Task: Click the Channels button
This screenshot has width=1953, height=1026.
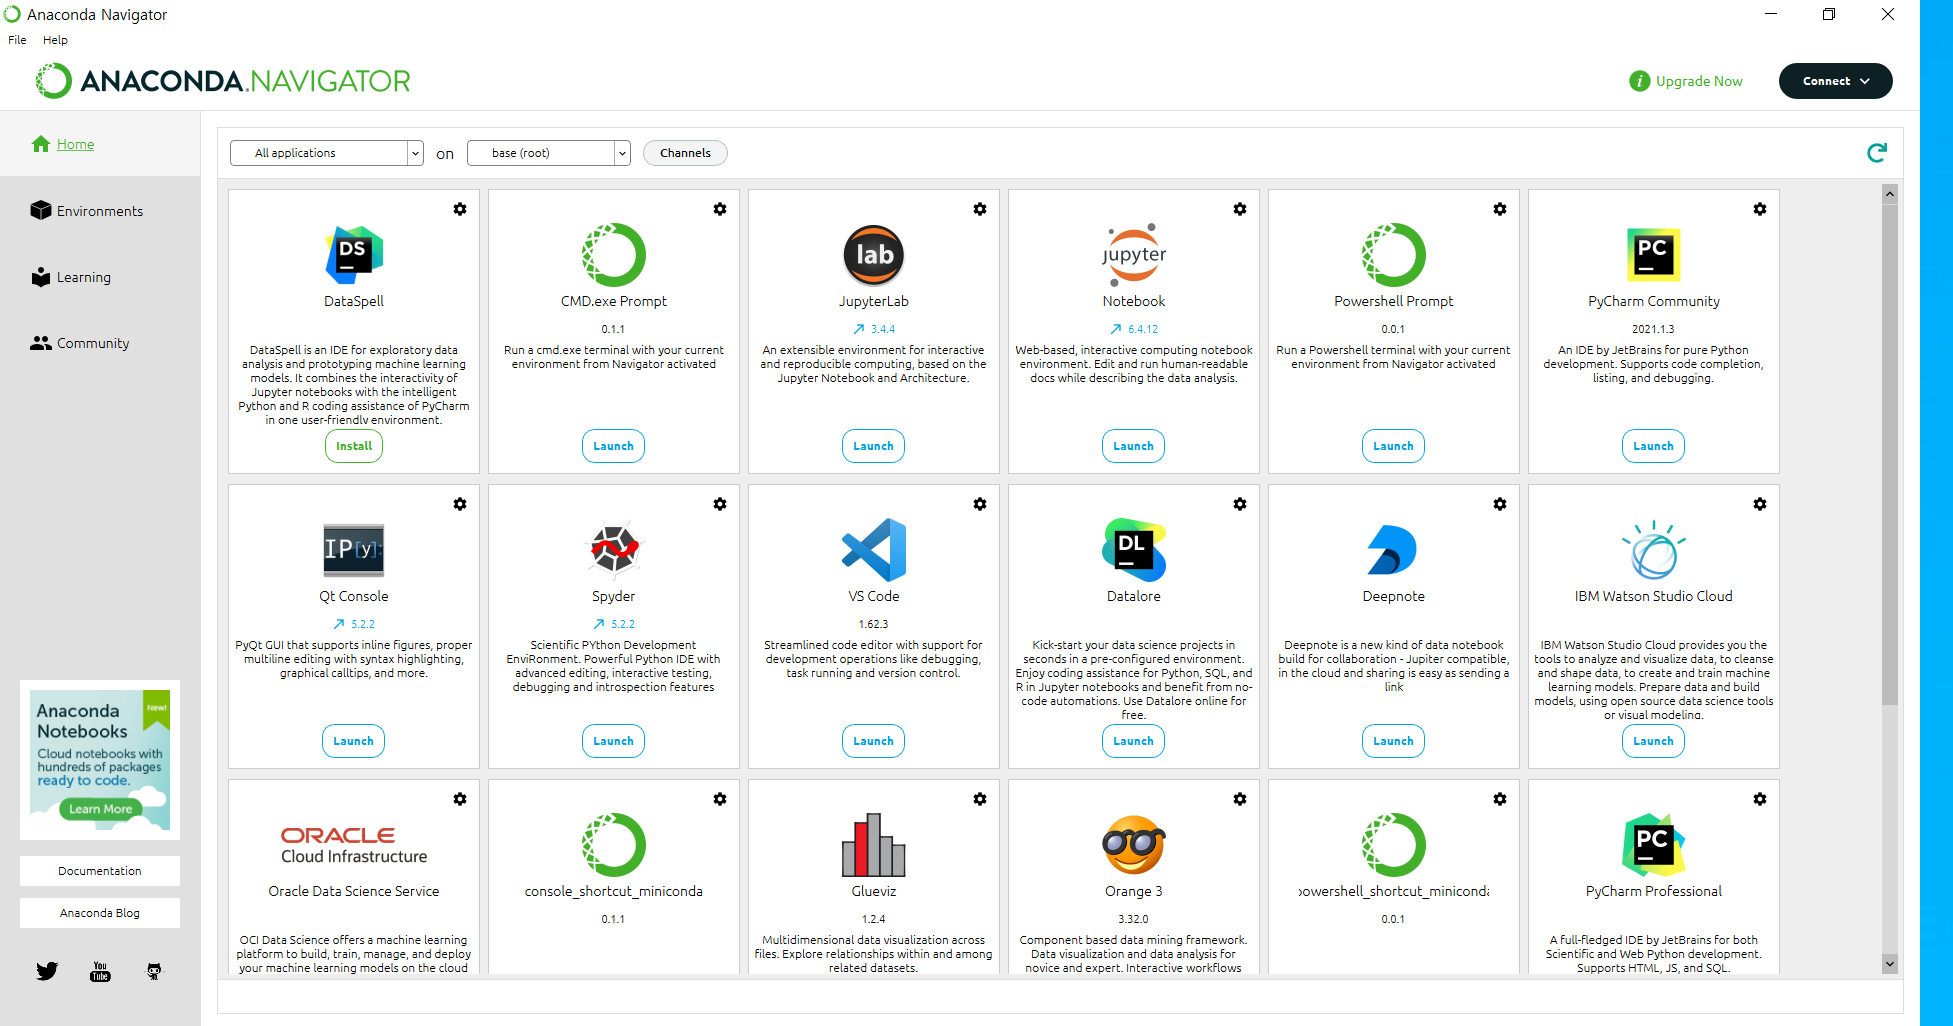Action: tap(685, 153)
